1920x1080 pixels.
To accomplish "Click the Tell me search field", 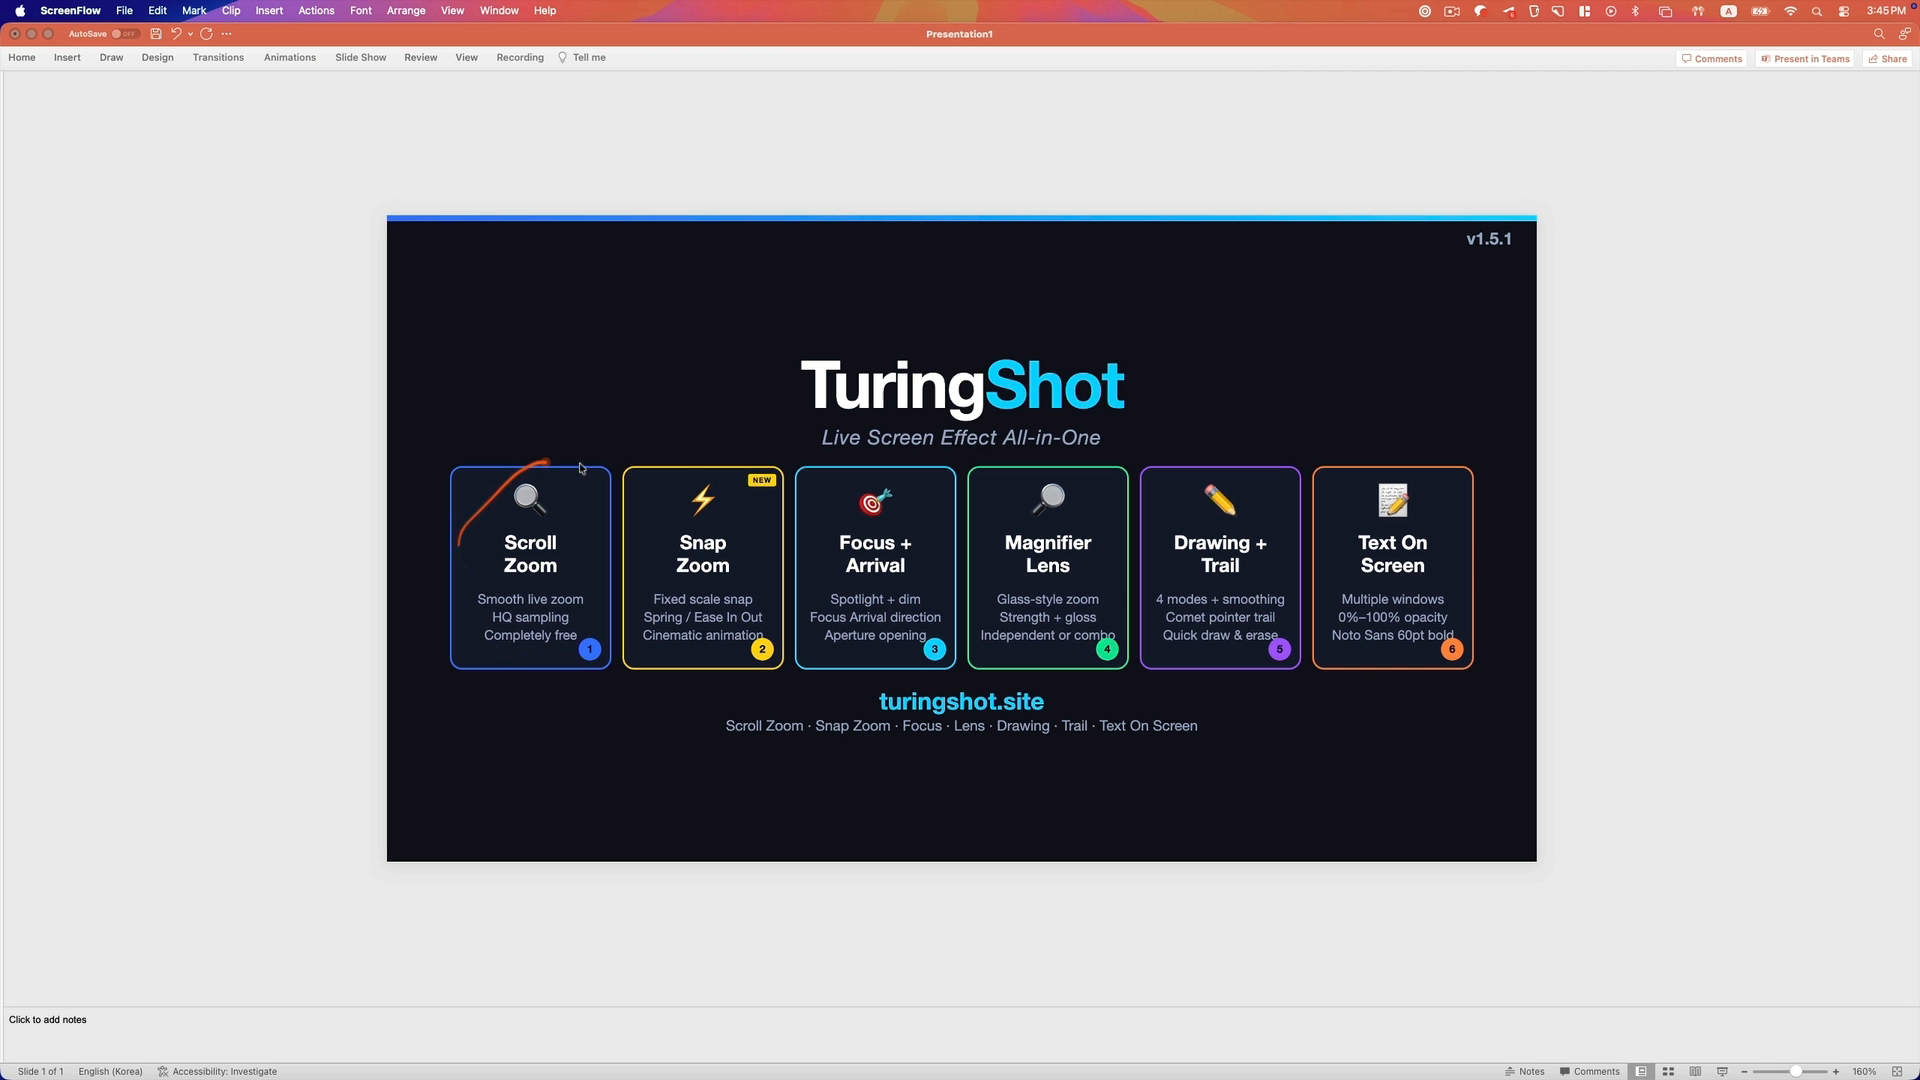I will 582,58.
